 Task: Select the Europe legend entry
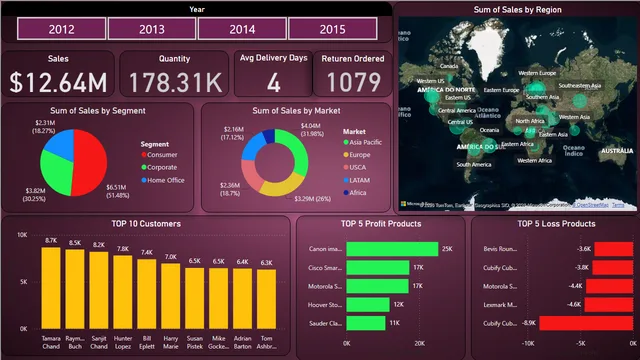(357, 155)
